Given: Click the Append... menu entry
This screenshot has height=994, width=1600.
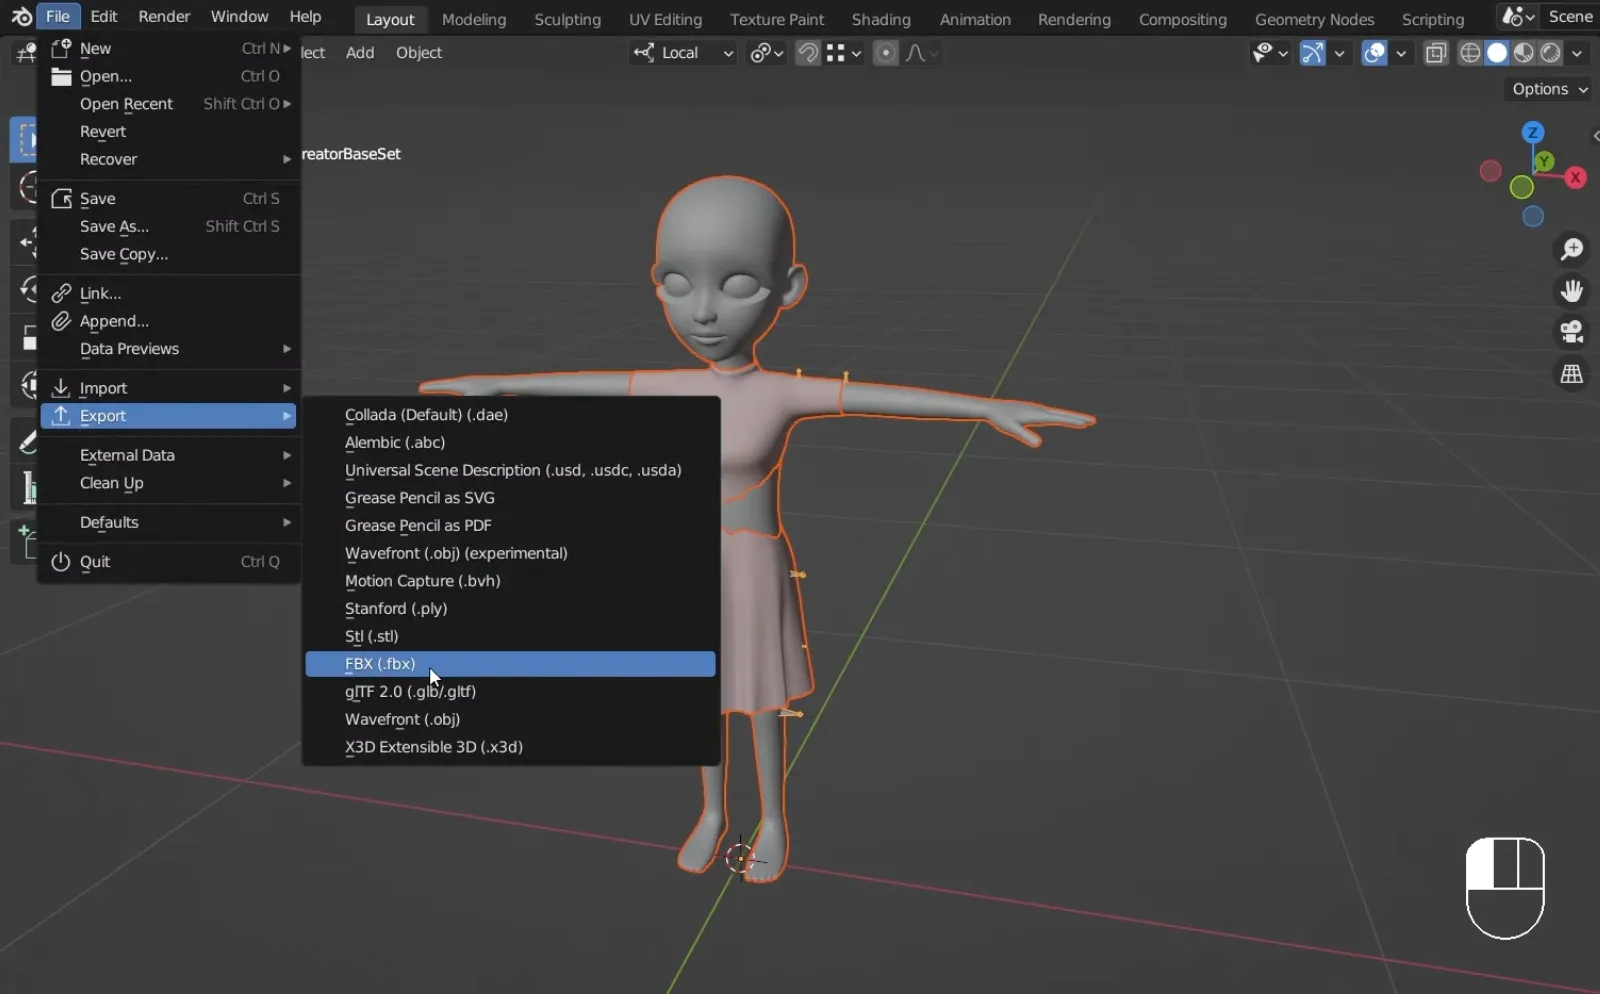Looking at the screenshot, I should [168, 321].
